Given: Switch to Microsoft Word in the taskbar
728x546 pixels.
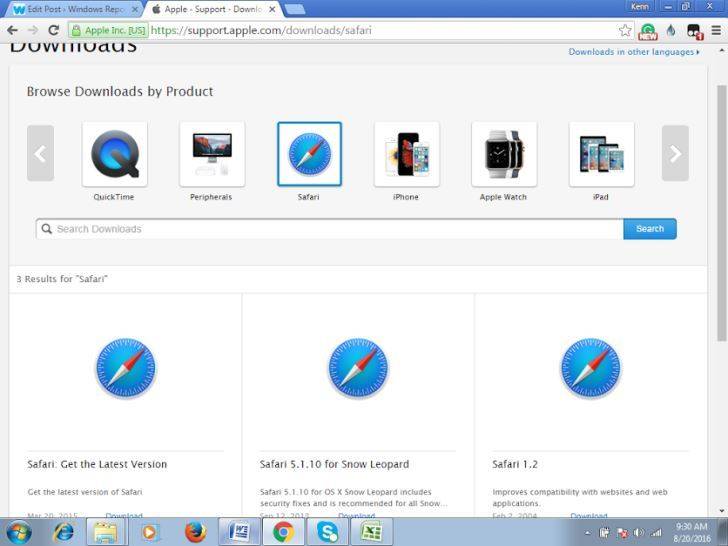Looking at the screenshot, I should coord(240,532).
